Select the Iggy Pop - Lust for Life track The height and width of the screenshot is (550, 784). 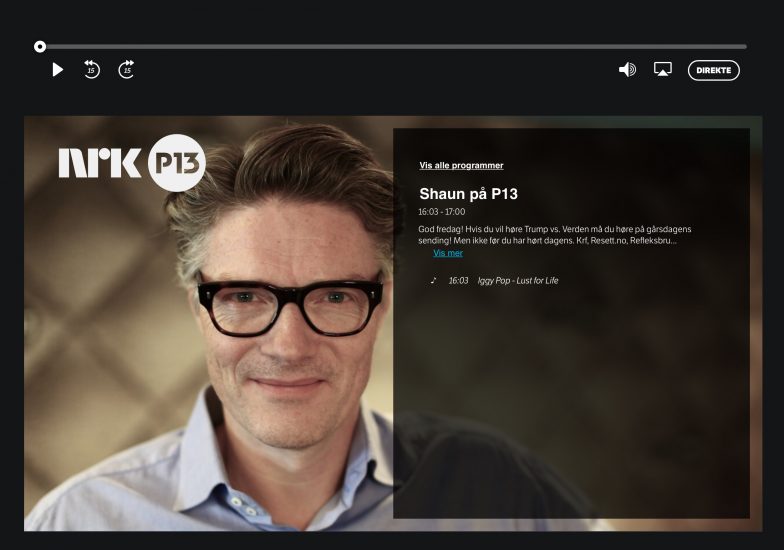pyautogui.click(x=518, y=281)
